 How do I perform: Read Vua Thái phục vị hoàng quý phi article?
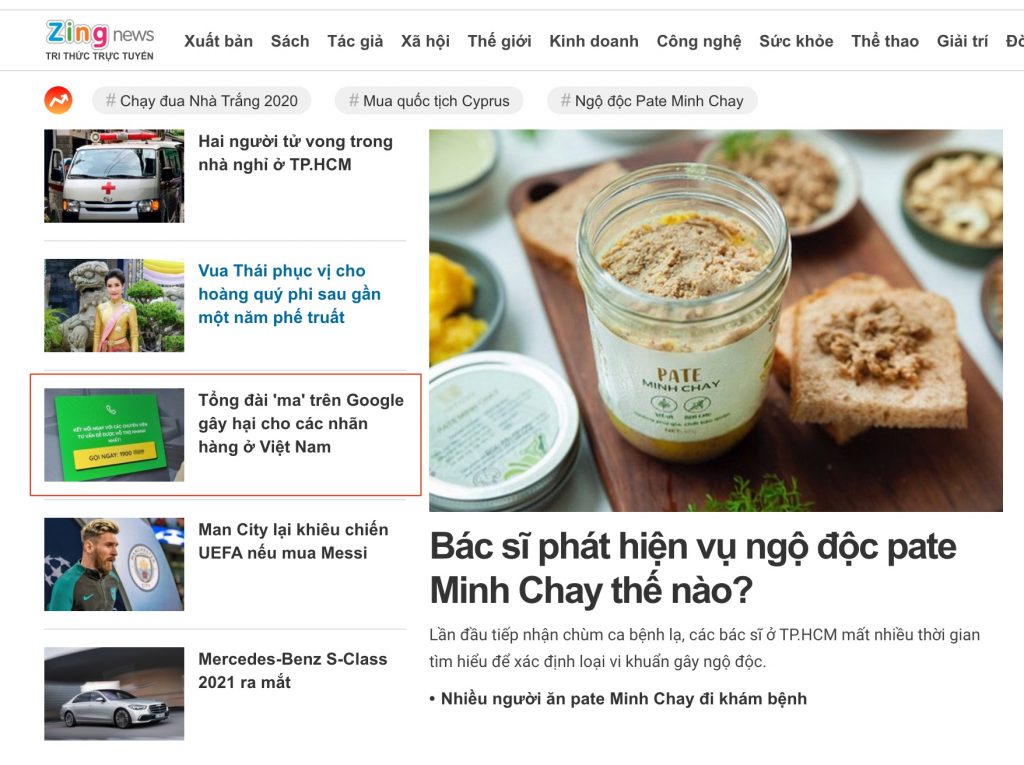click(289, 294)
